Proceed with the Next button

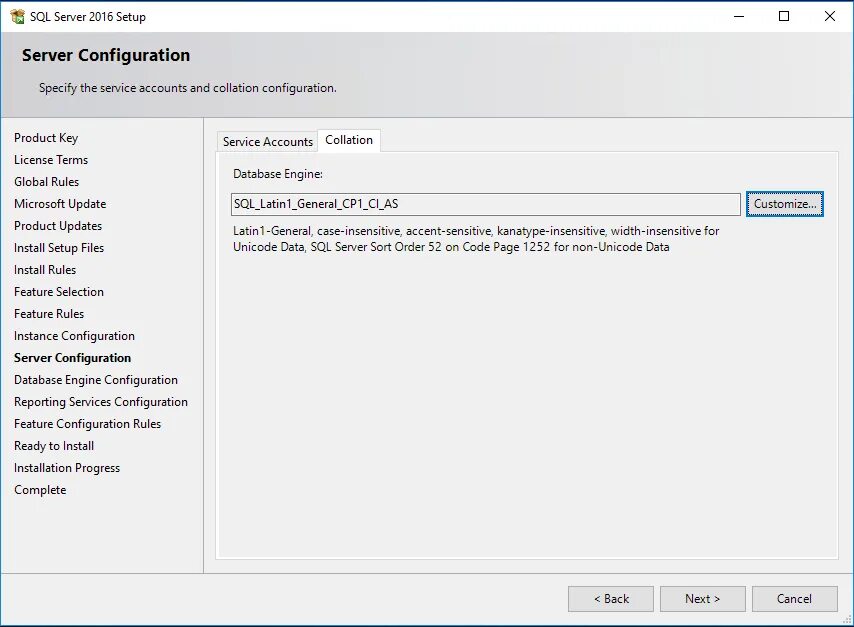[703, 599]
